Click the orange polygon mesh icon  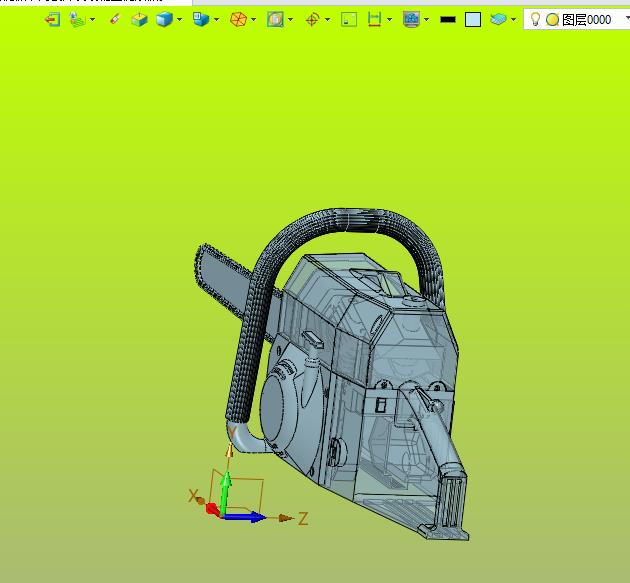click(x=238, y=19)
